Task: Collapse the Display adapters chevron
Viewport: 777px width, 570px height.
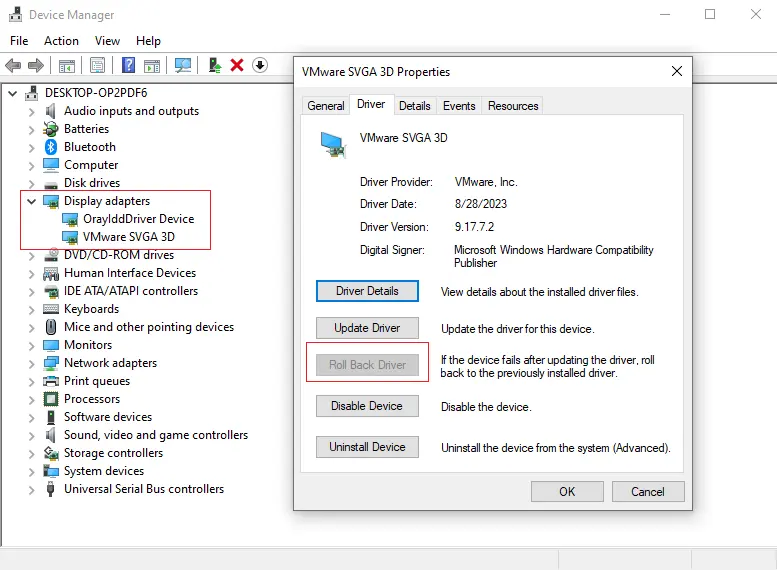Action: pos(31,201)
